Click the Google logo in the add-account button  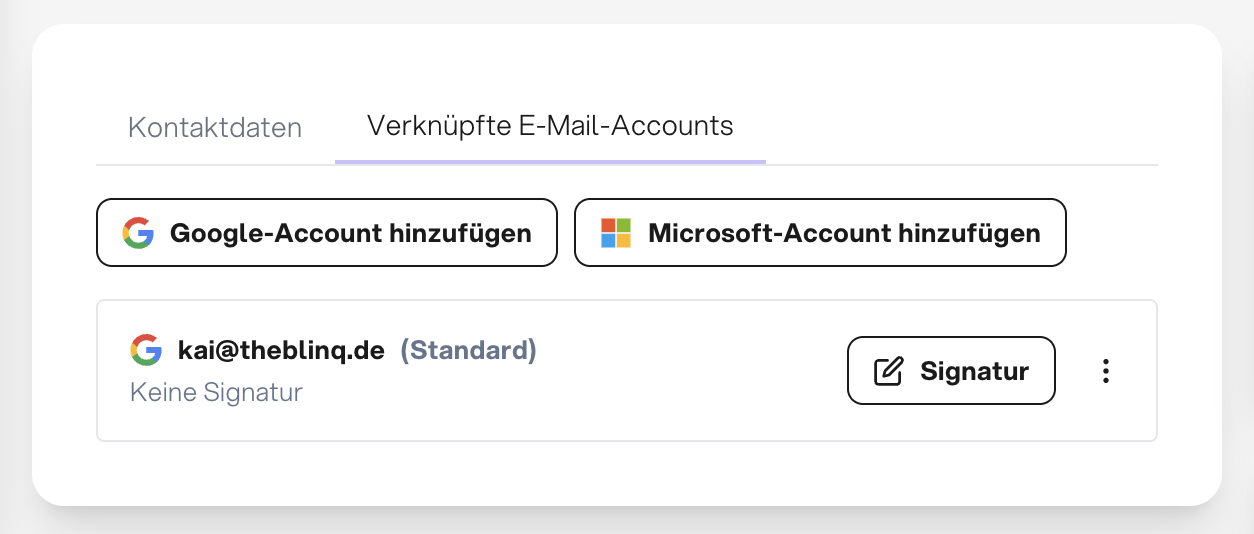point(138,233)
